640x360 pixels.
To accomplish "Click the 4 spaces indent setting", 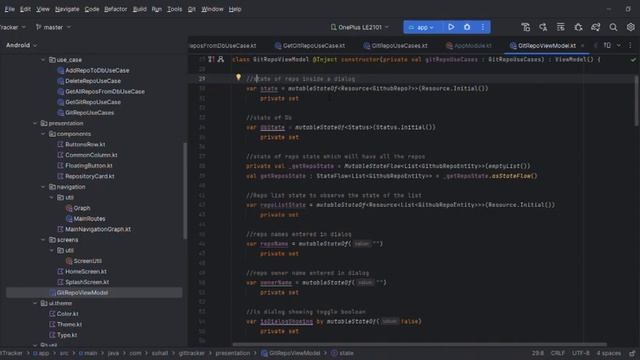I will click(609, 353).
